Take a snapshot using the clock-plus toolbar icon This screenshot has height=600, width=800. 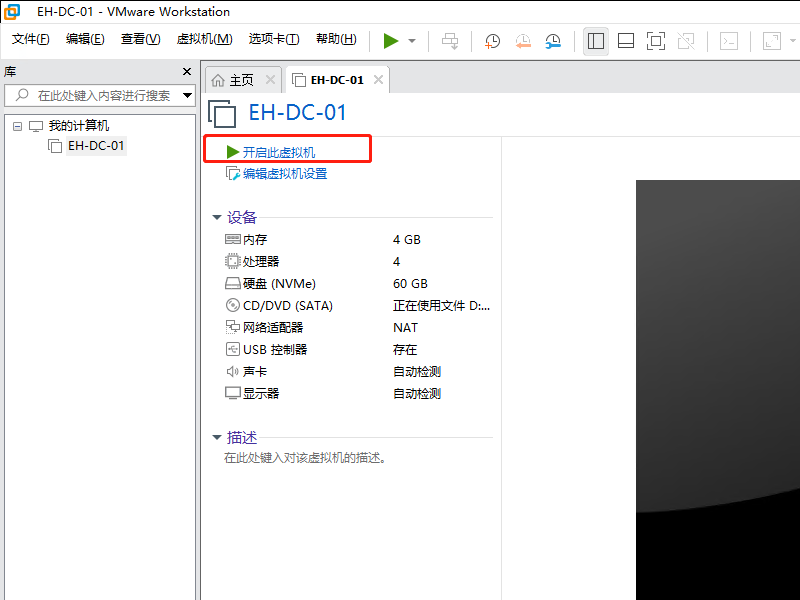click(x=490, y=41)
